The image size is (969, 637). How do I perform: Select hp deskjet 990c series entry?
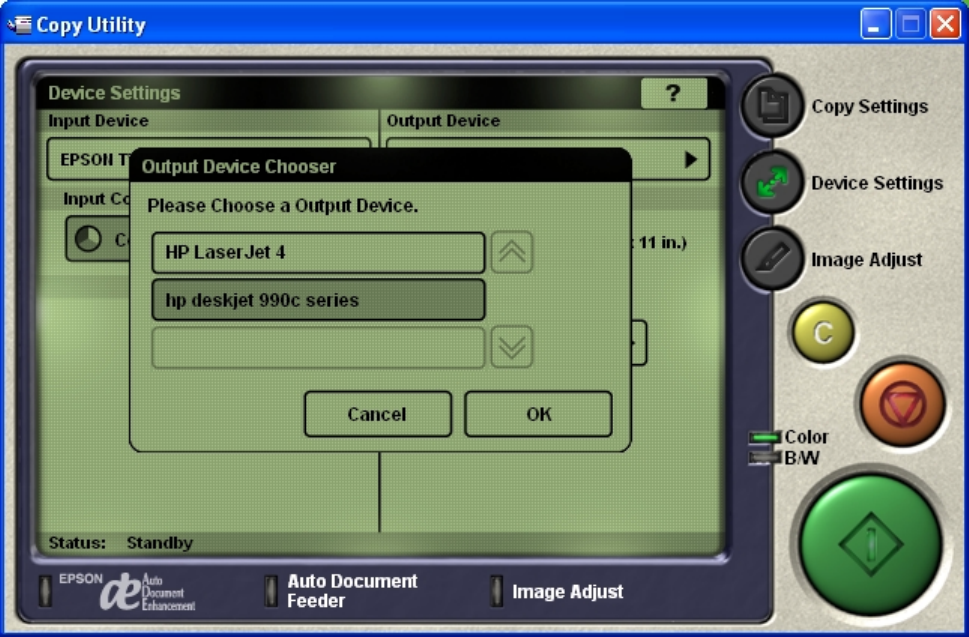[318, 300]
